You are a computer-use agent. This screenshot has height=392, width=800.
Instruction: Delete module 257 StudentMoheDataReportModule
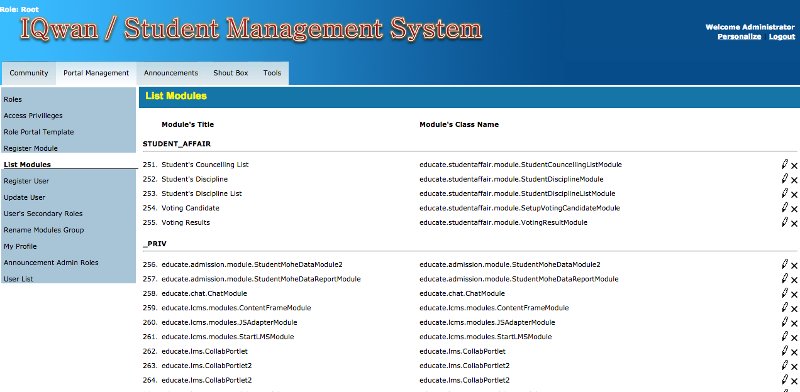794,280
